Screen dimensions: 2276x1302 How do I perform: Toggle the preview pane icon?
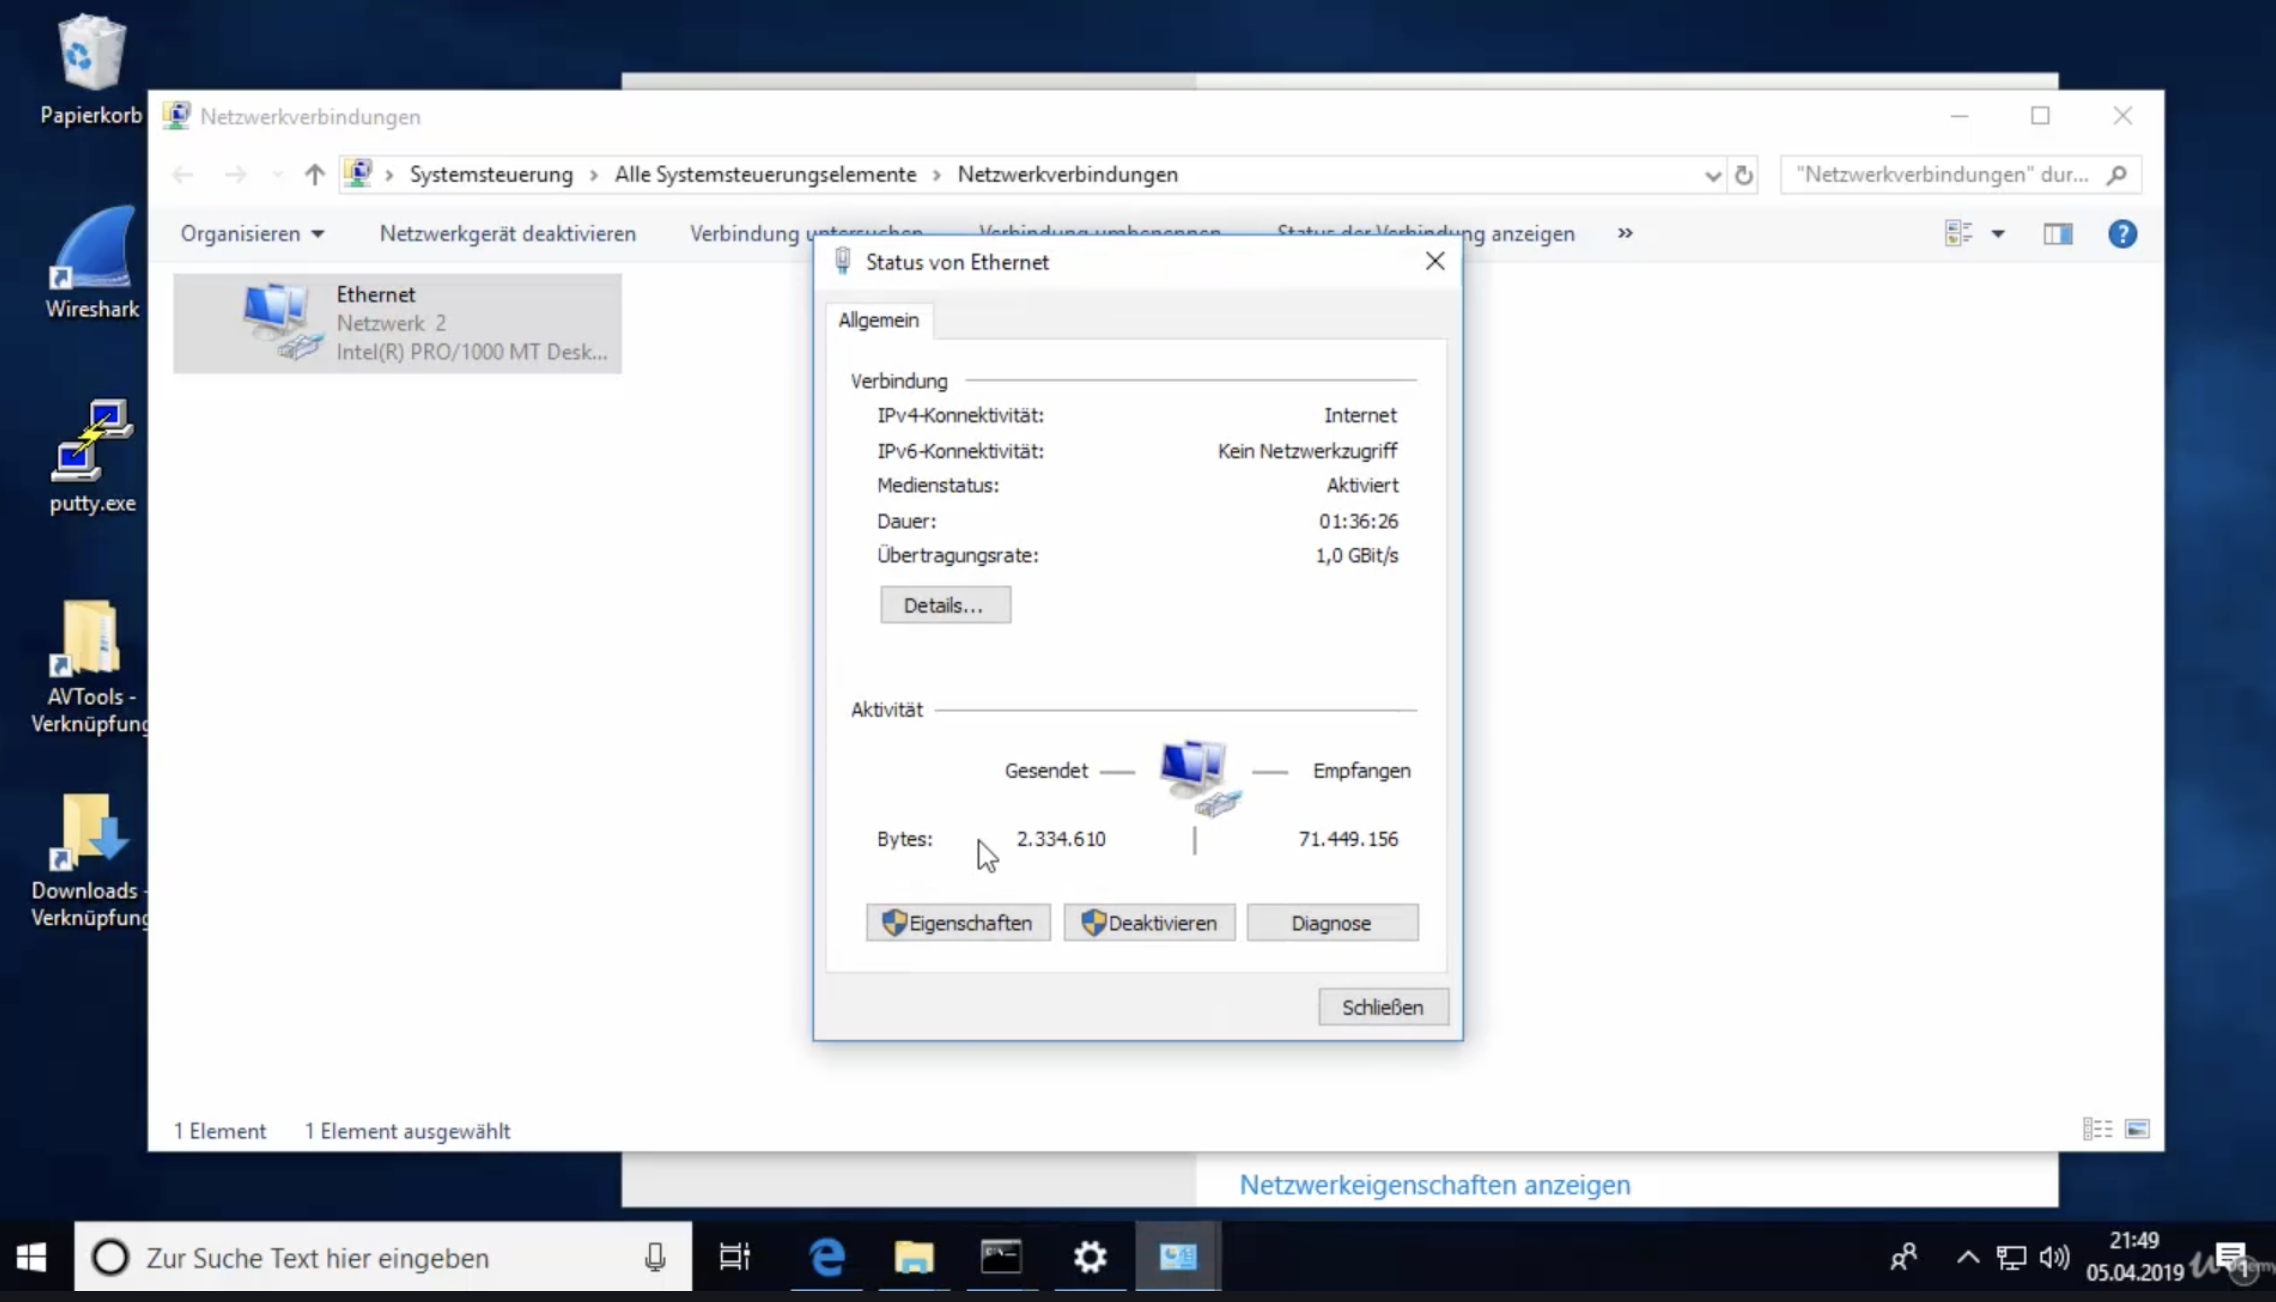[x=2057, y=234]
